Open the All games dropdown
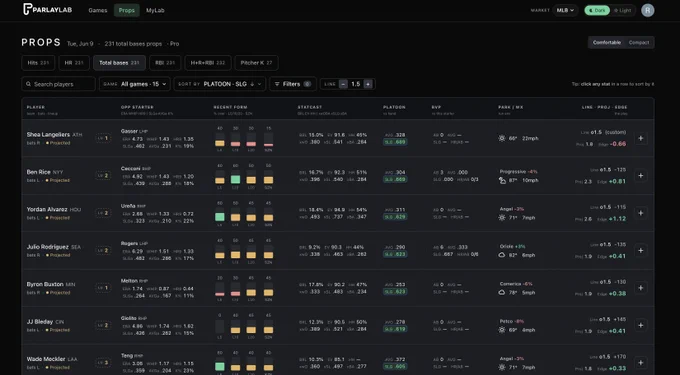Screen dimensions: 680x375 pyautogui.click(x=135, y=84)
